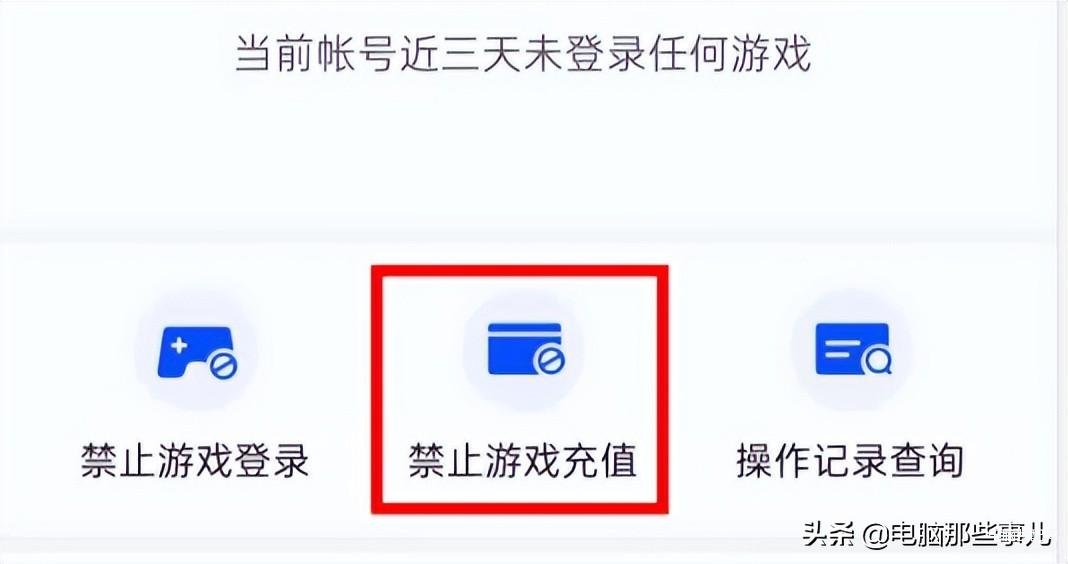
Task: Click the 头条 watermark logo text
Action: [828, 535]
